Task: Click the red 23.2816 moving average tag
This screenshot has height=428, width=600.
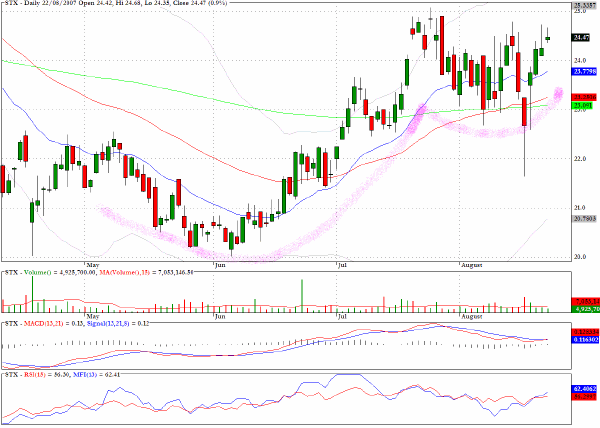Action: (x=584, y=97)
